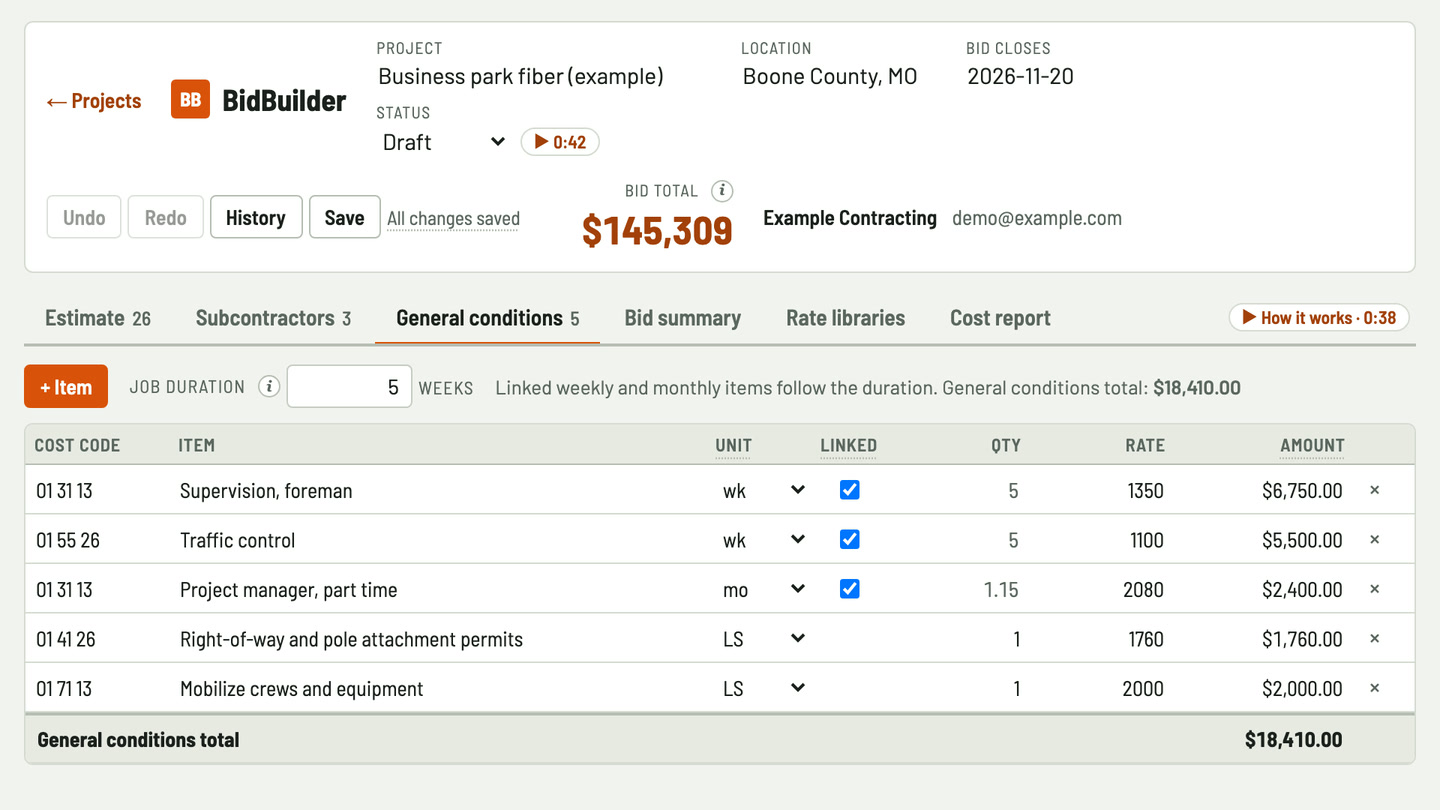This screenshot has width=1440, height=810.
Task: Remove the Mobilize crews and equipment row
Action: pos(1374,688)
